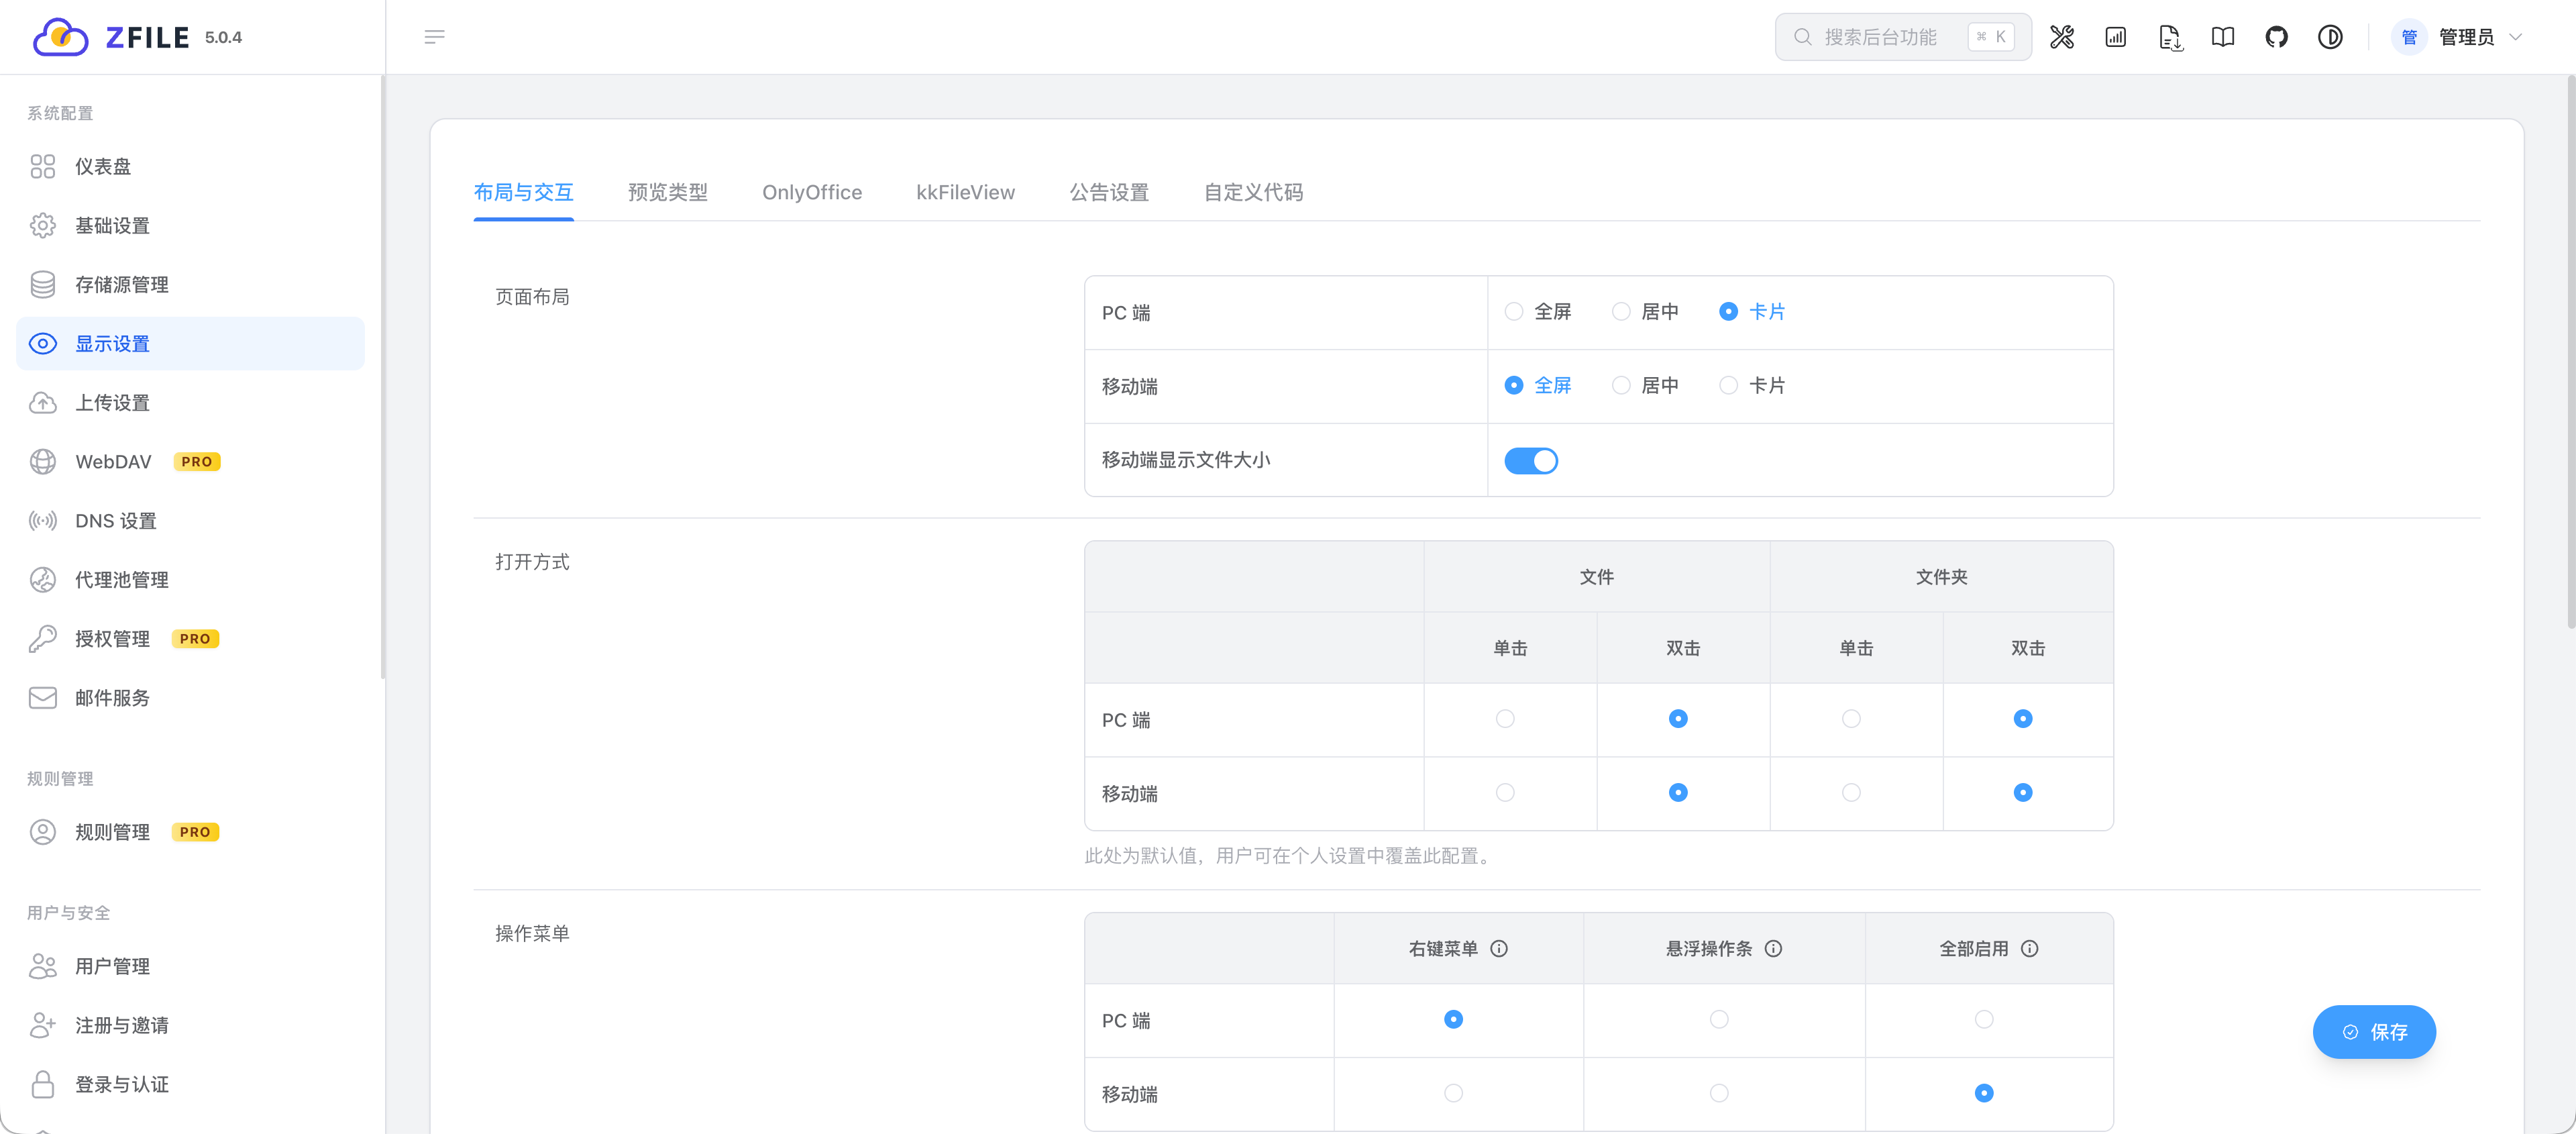Screen dimensions: 2576x1134
Task: Open 基础设置 in the sidebar
Action: tap(190, 225)
